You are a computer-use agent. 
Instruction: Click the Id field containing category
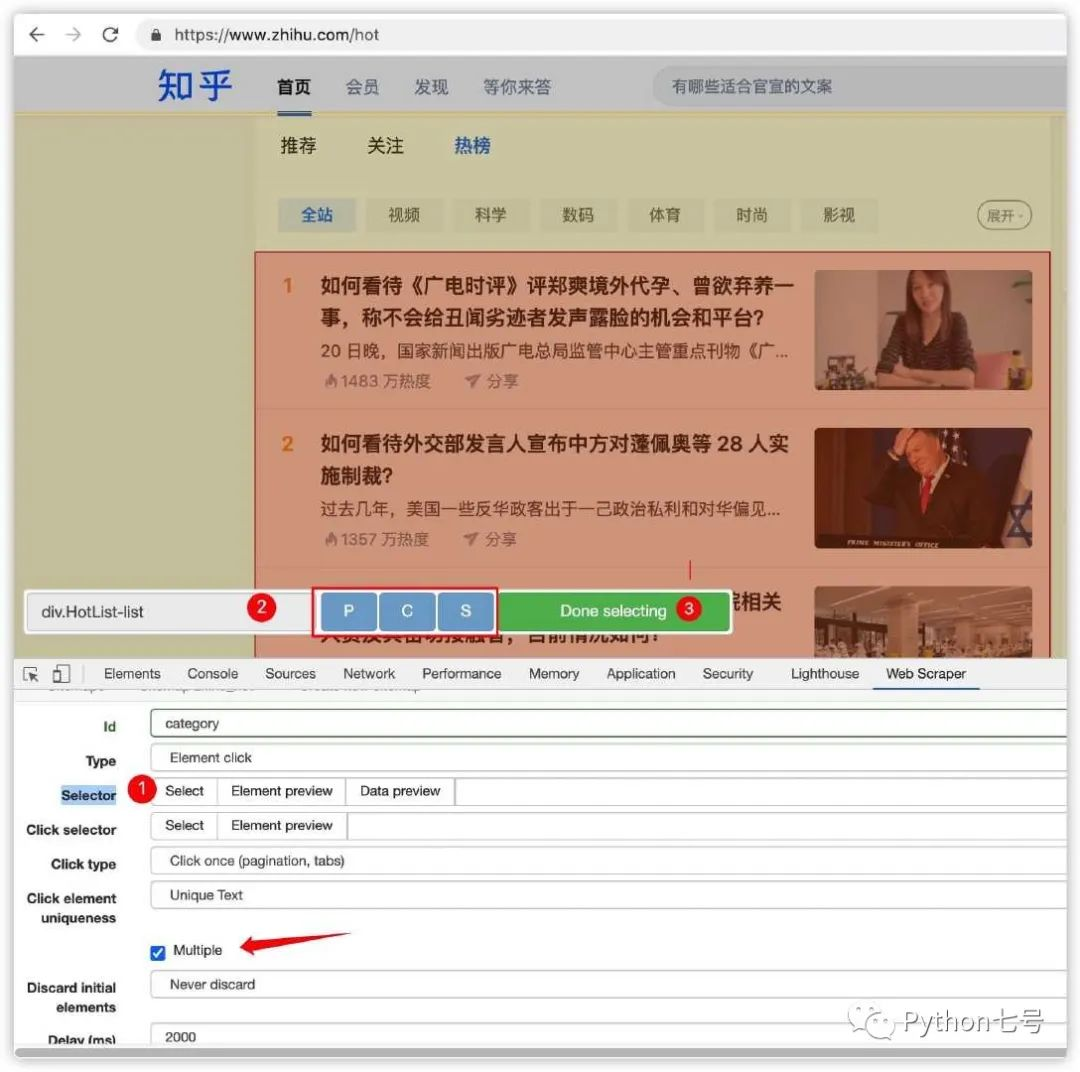click(x=608, y=723)
